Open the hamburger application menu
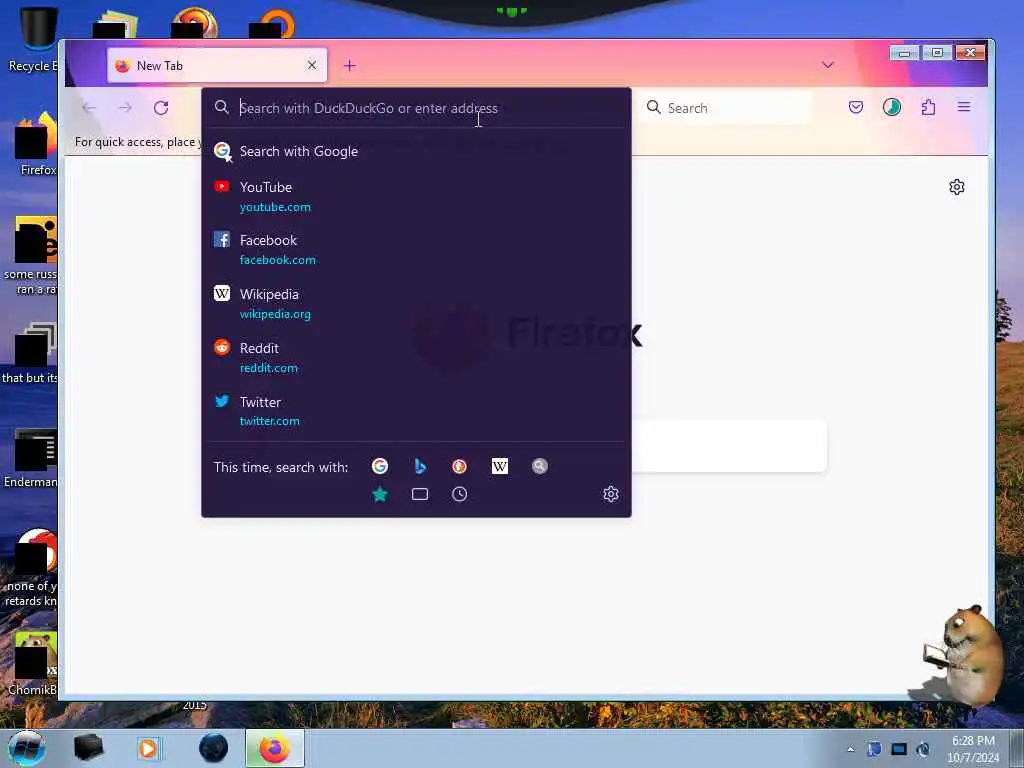Screen dimensions: 1024x768 [964, 106]
